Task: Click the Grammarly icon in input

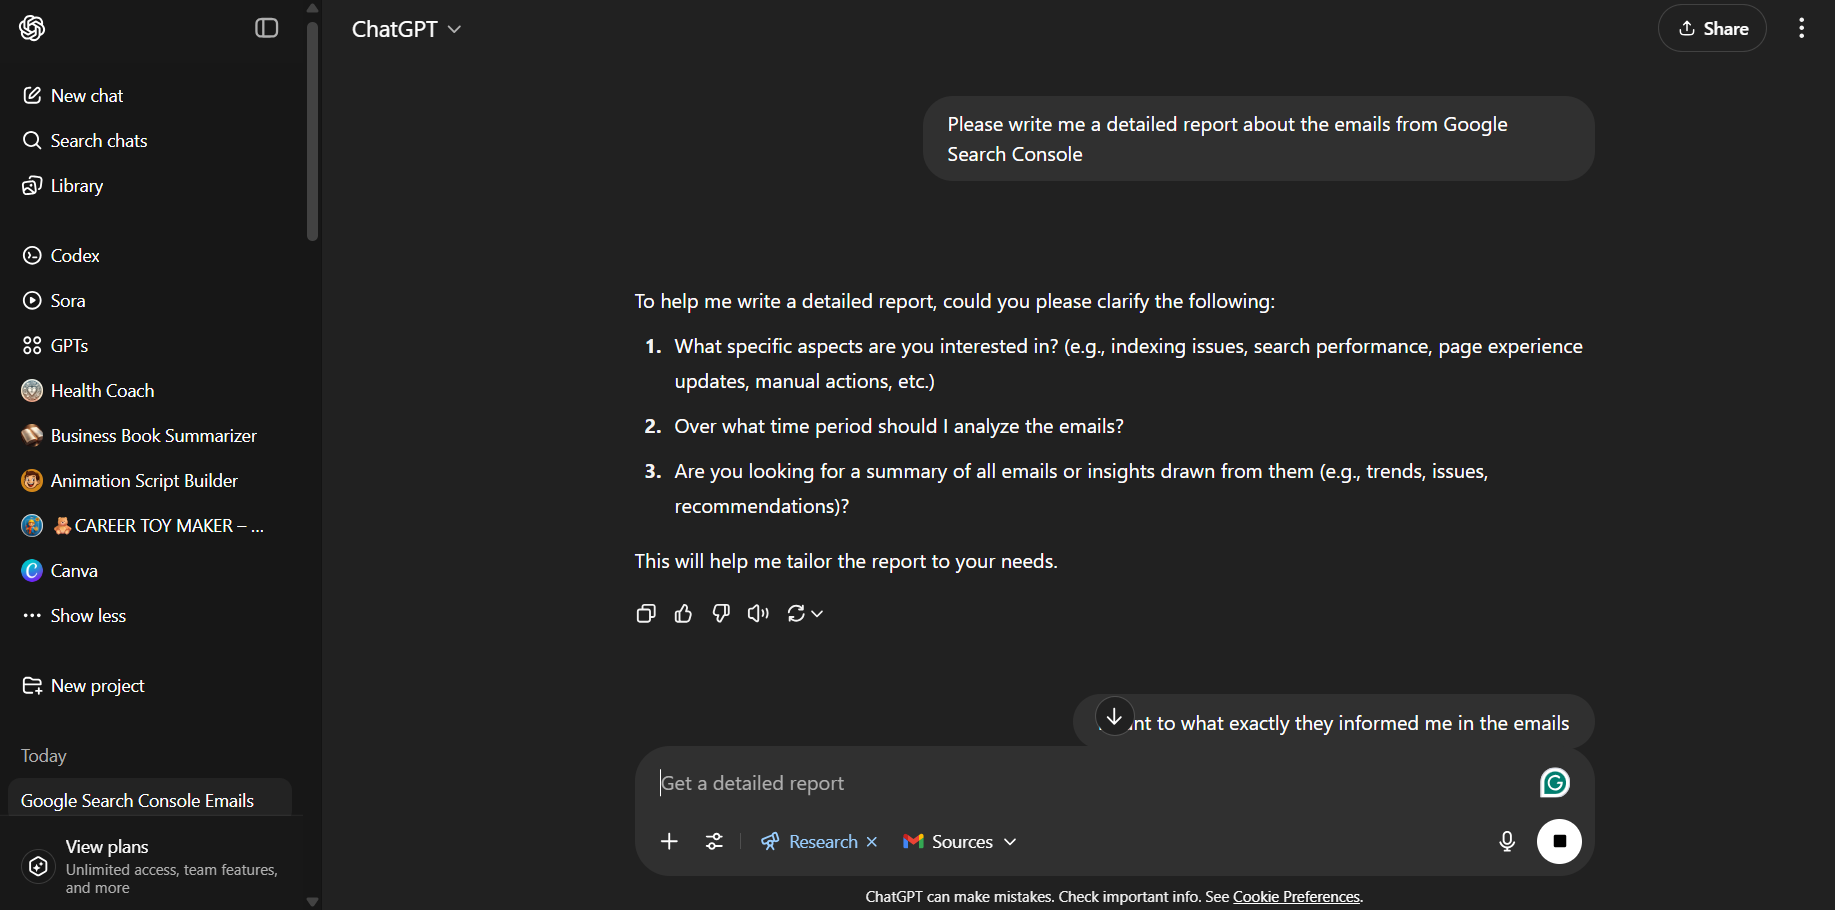Action: [x=1555, y=783]
